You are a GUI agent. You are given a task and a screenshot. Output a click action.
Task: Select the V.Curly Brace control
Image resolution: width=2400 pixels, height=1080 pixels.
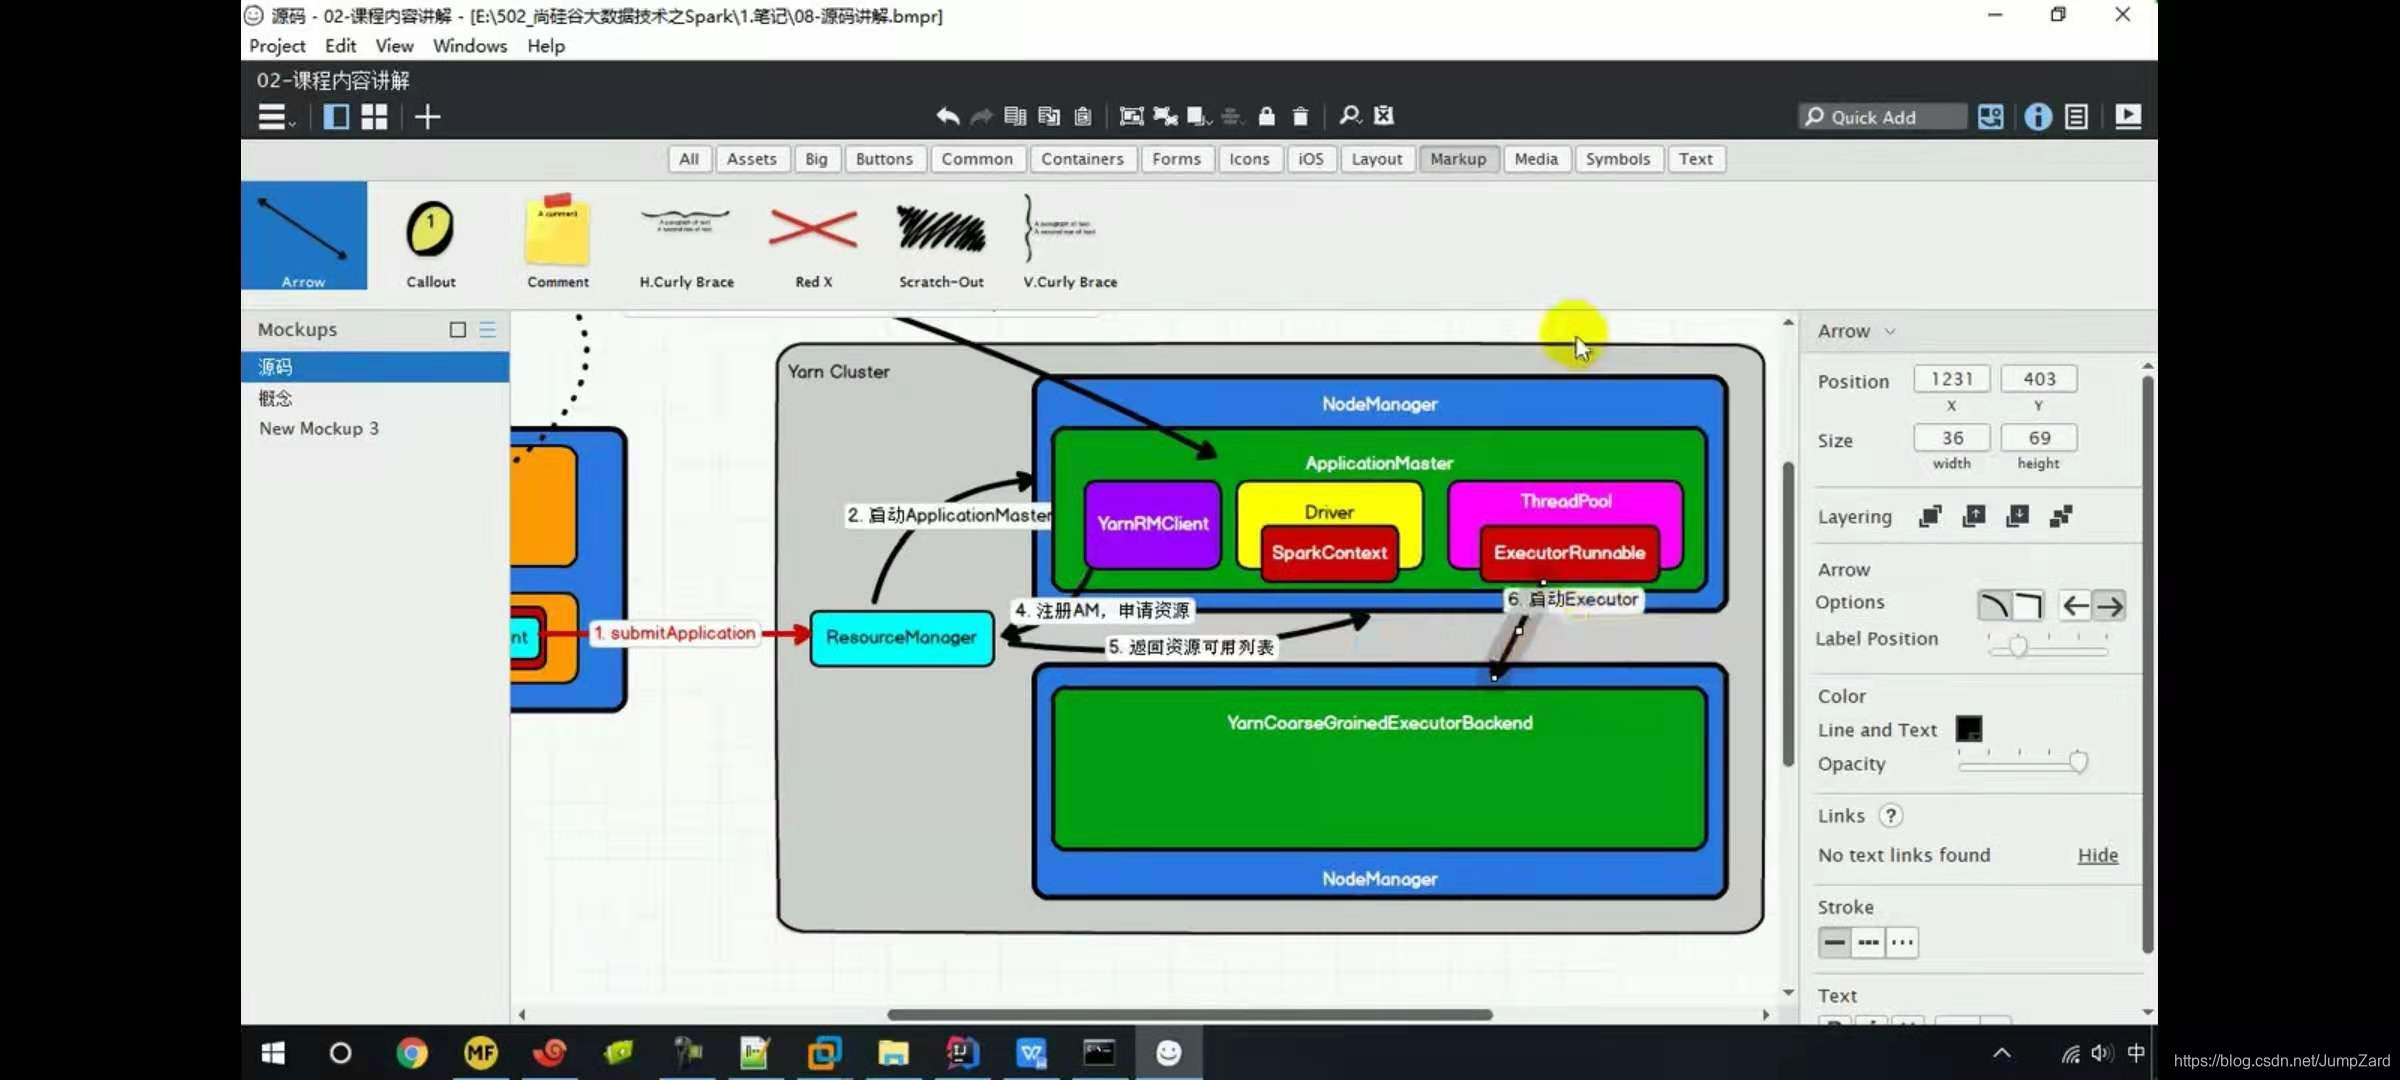pyautogui.click(x=1069, y=240)
